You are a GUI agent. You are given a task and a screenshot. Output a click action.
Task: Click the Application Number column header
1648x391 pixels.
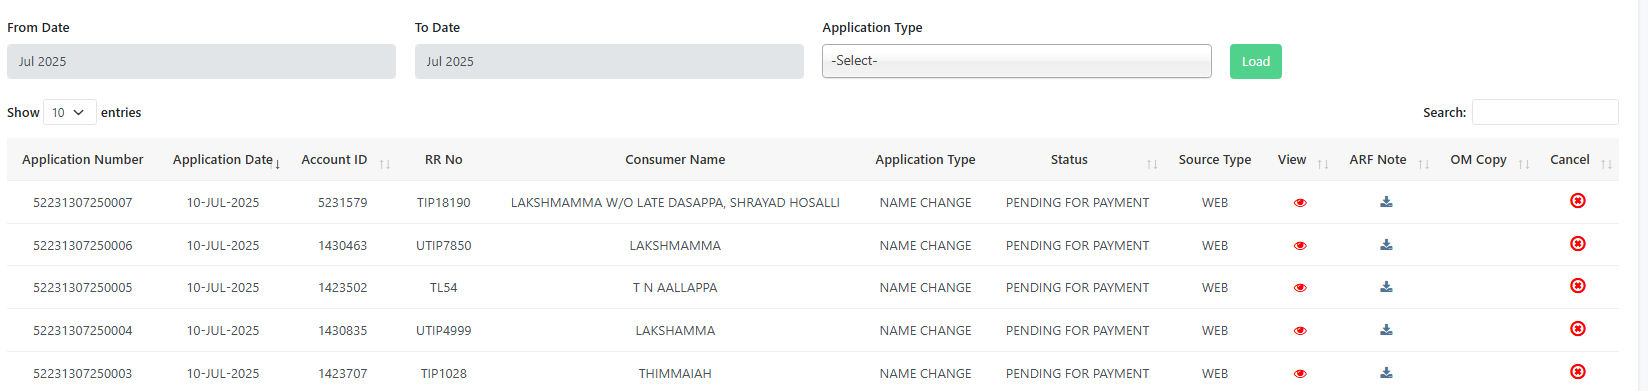pyautogui.click(x=83, y=160)
